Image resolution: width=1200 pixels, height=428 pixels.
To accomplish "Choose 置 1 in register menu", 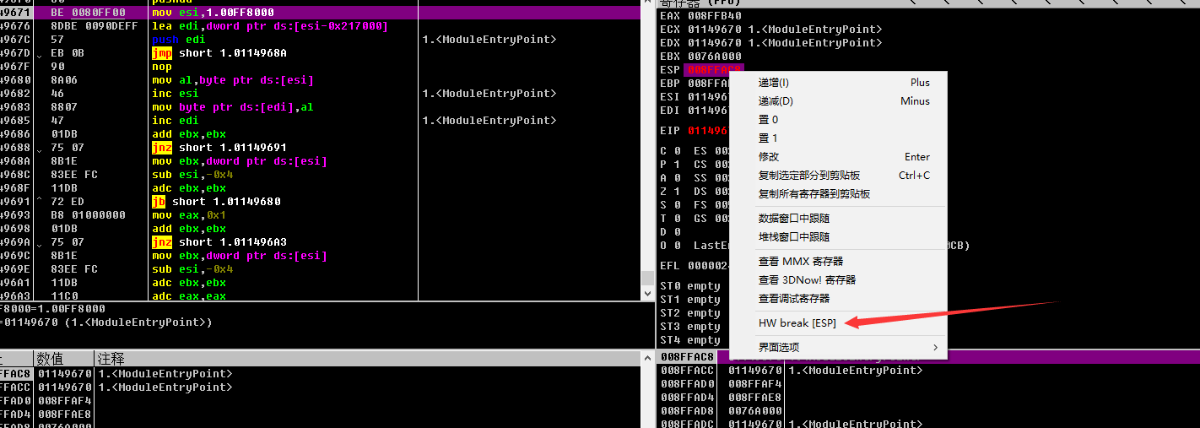I will click(838, 138).
